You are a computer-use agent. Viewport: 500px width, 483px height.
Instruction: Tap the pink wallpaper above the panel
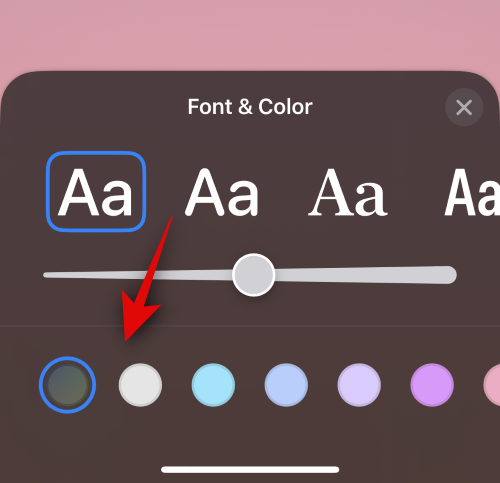coord(250,33)
